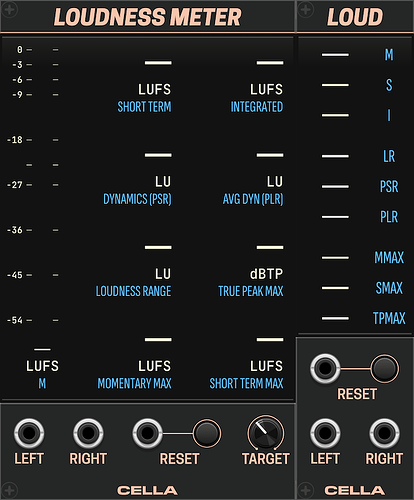Push the RESET button on Loudness Meter

tap(207, 433)
